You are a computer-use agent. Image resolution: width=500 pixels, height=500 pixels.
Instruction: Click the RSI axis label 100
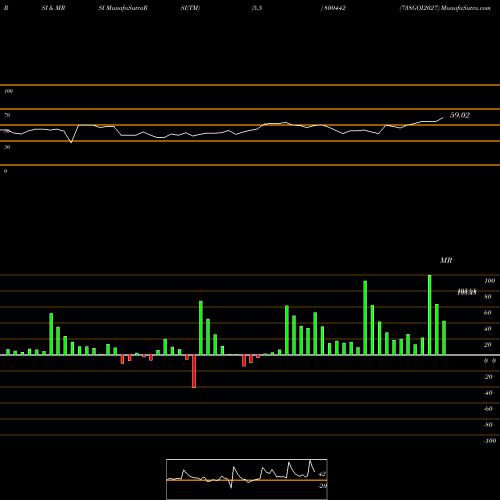(8, 91)
